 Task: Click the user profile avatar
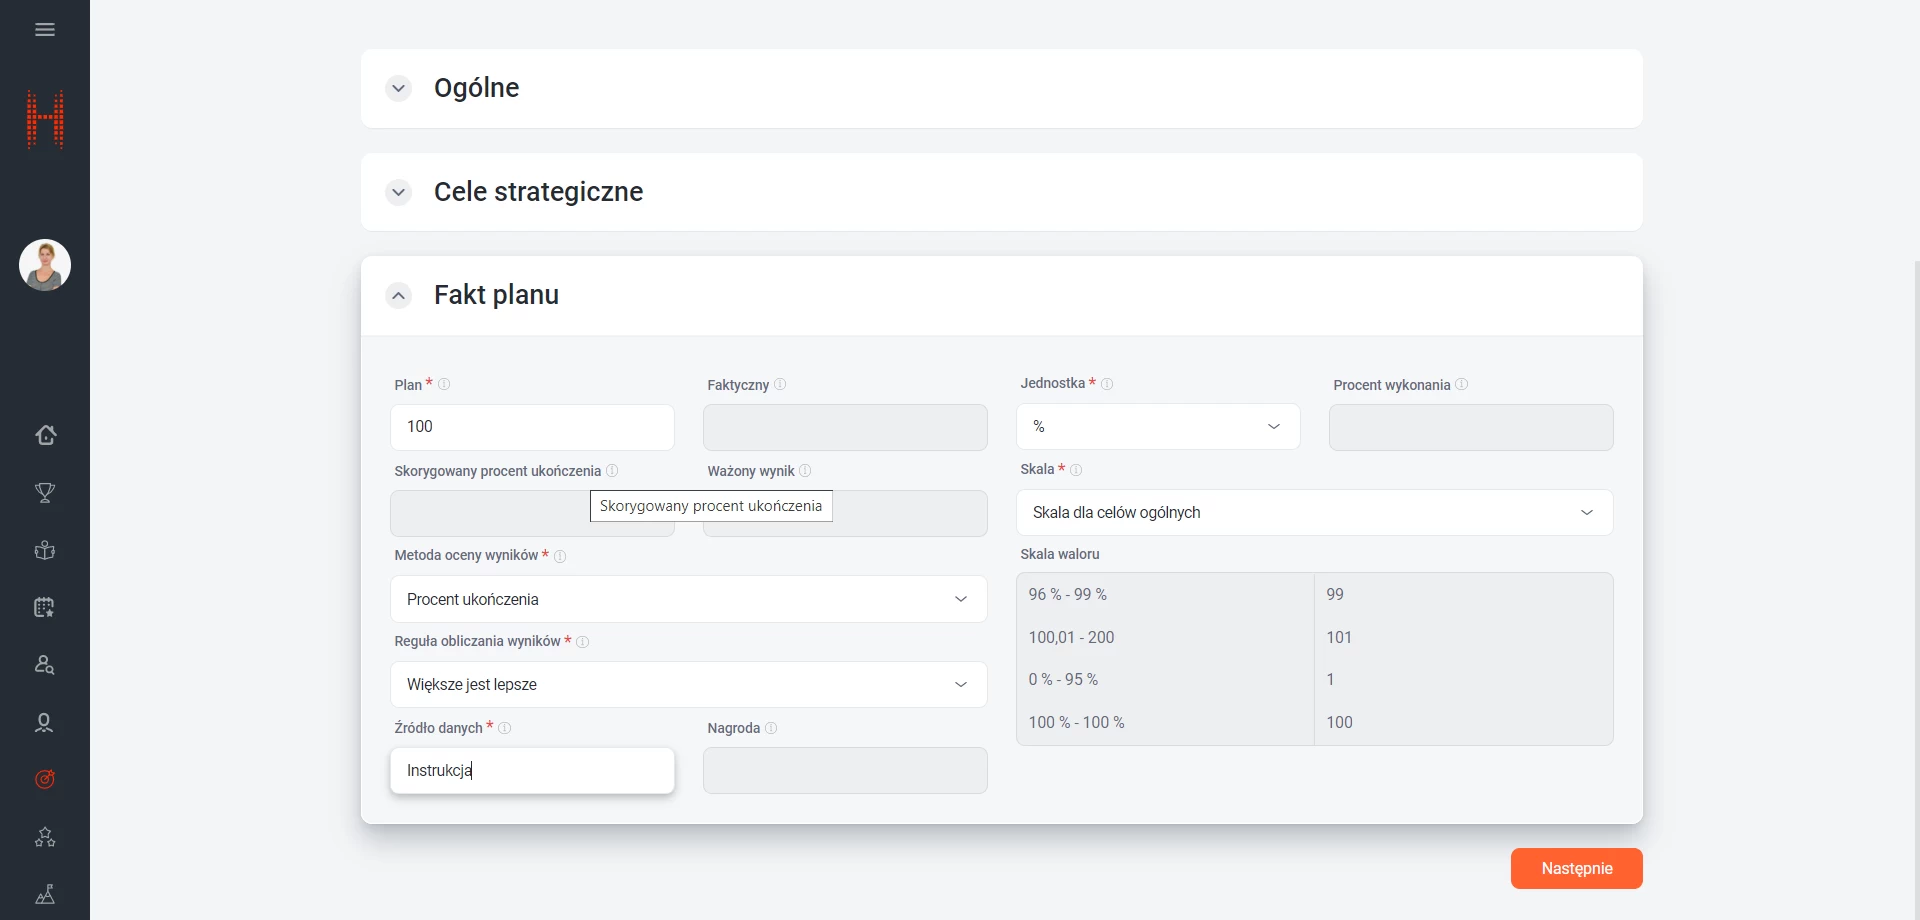tap(45, 265)
